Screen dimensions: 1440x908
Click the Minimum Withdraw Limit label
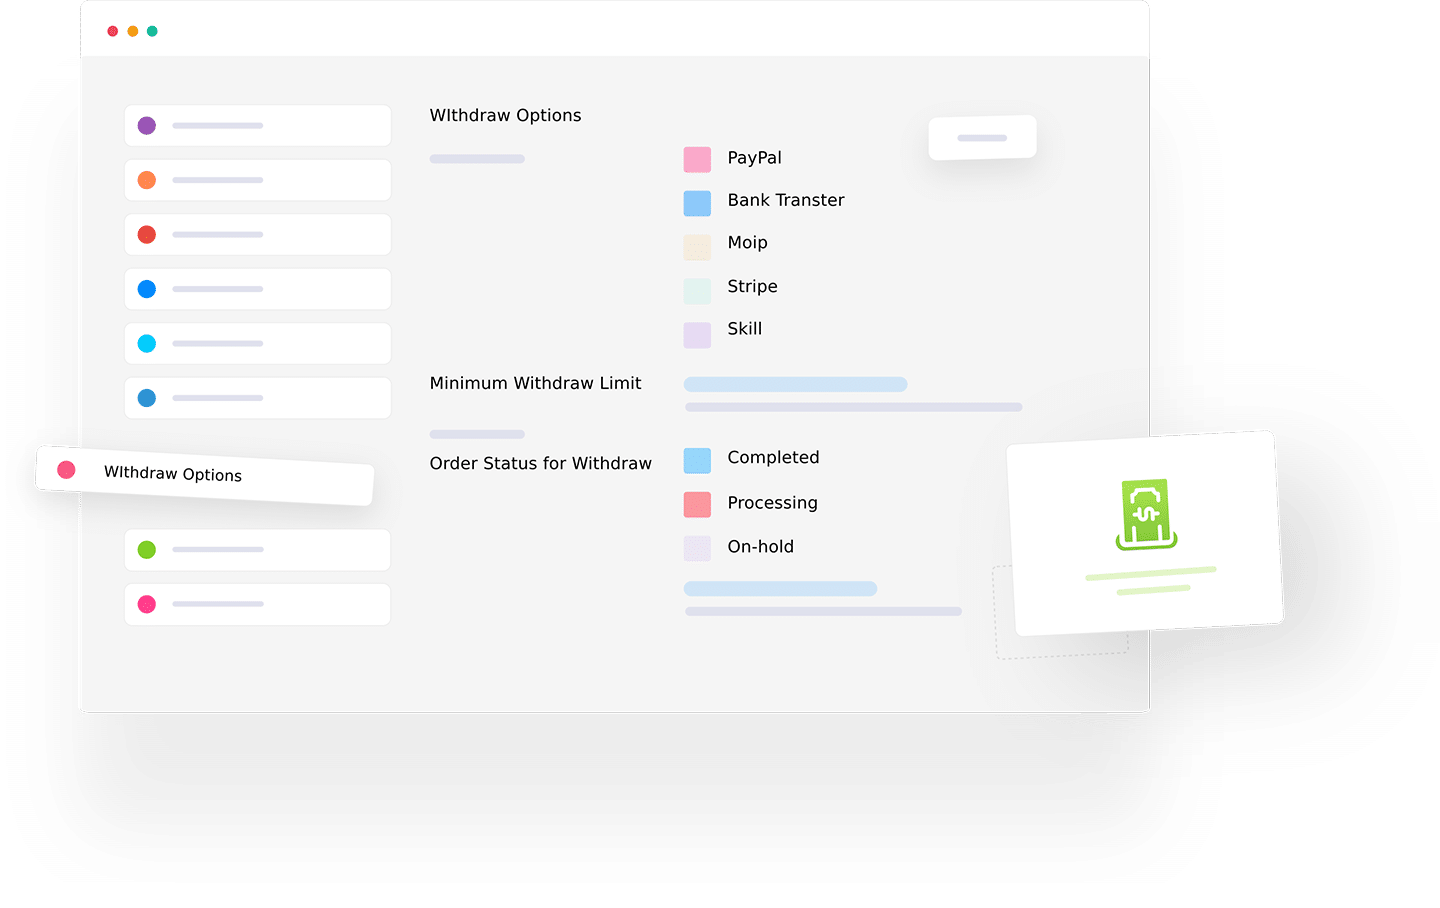click(x=535, y=383)
